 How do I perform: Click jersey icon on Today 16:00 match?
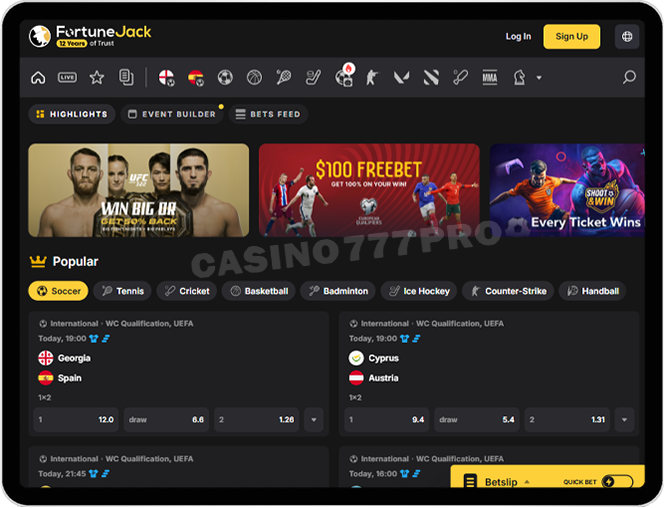pyautogui.click(x=404, y=474)
